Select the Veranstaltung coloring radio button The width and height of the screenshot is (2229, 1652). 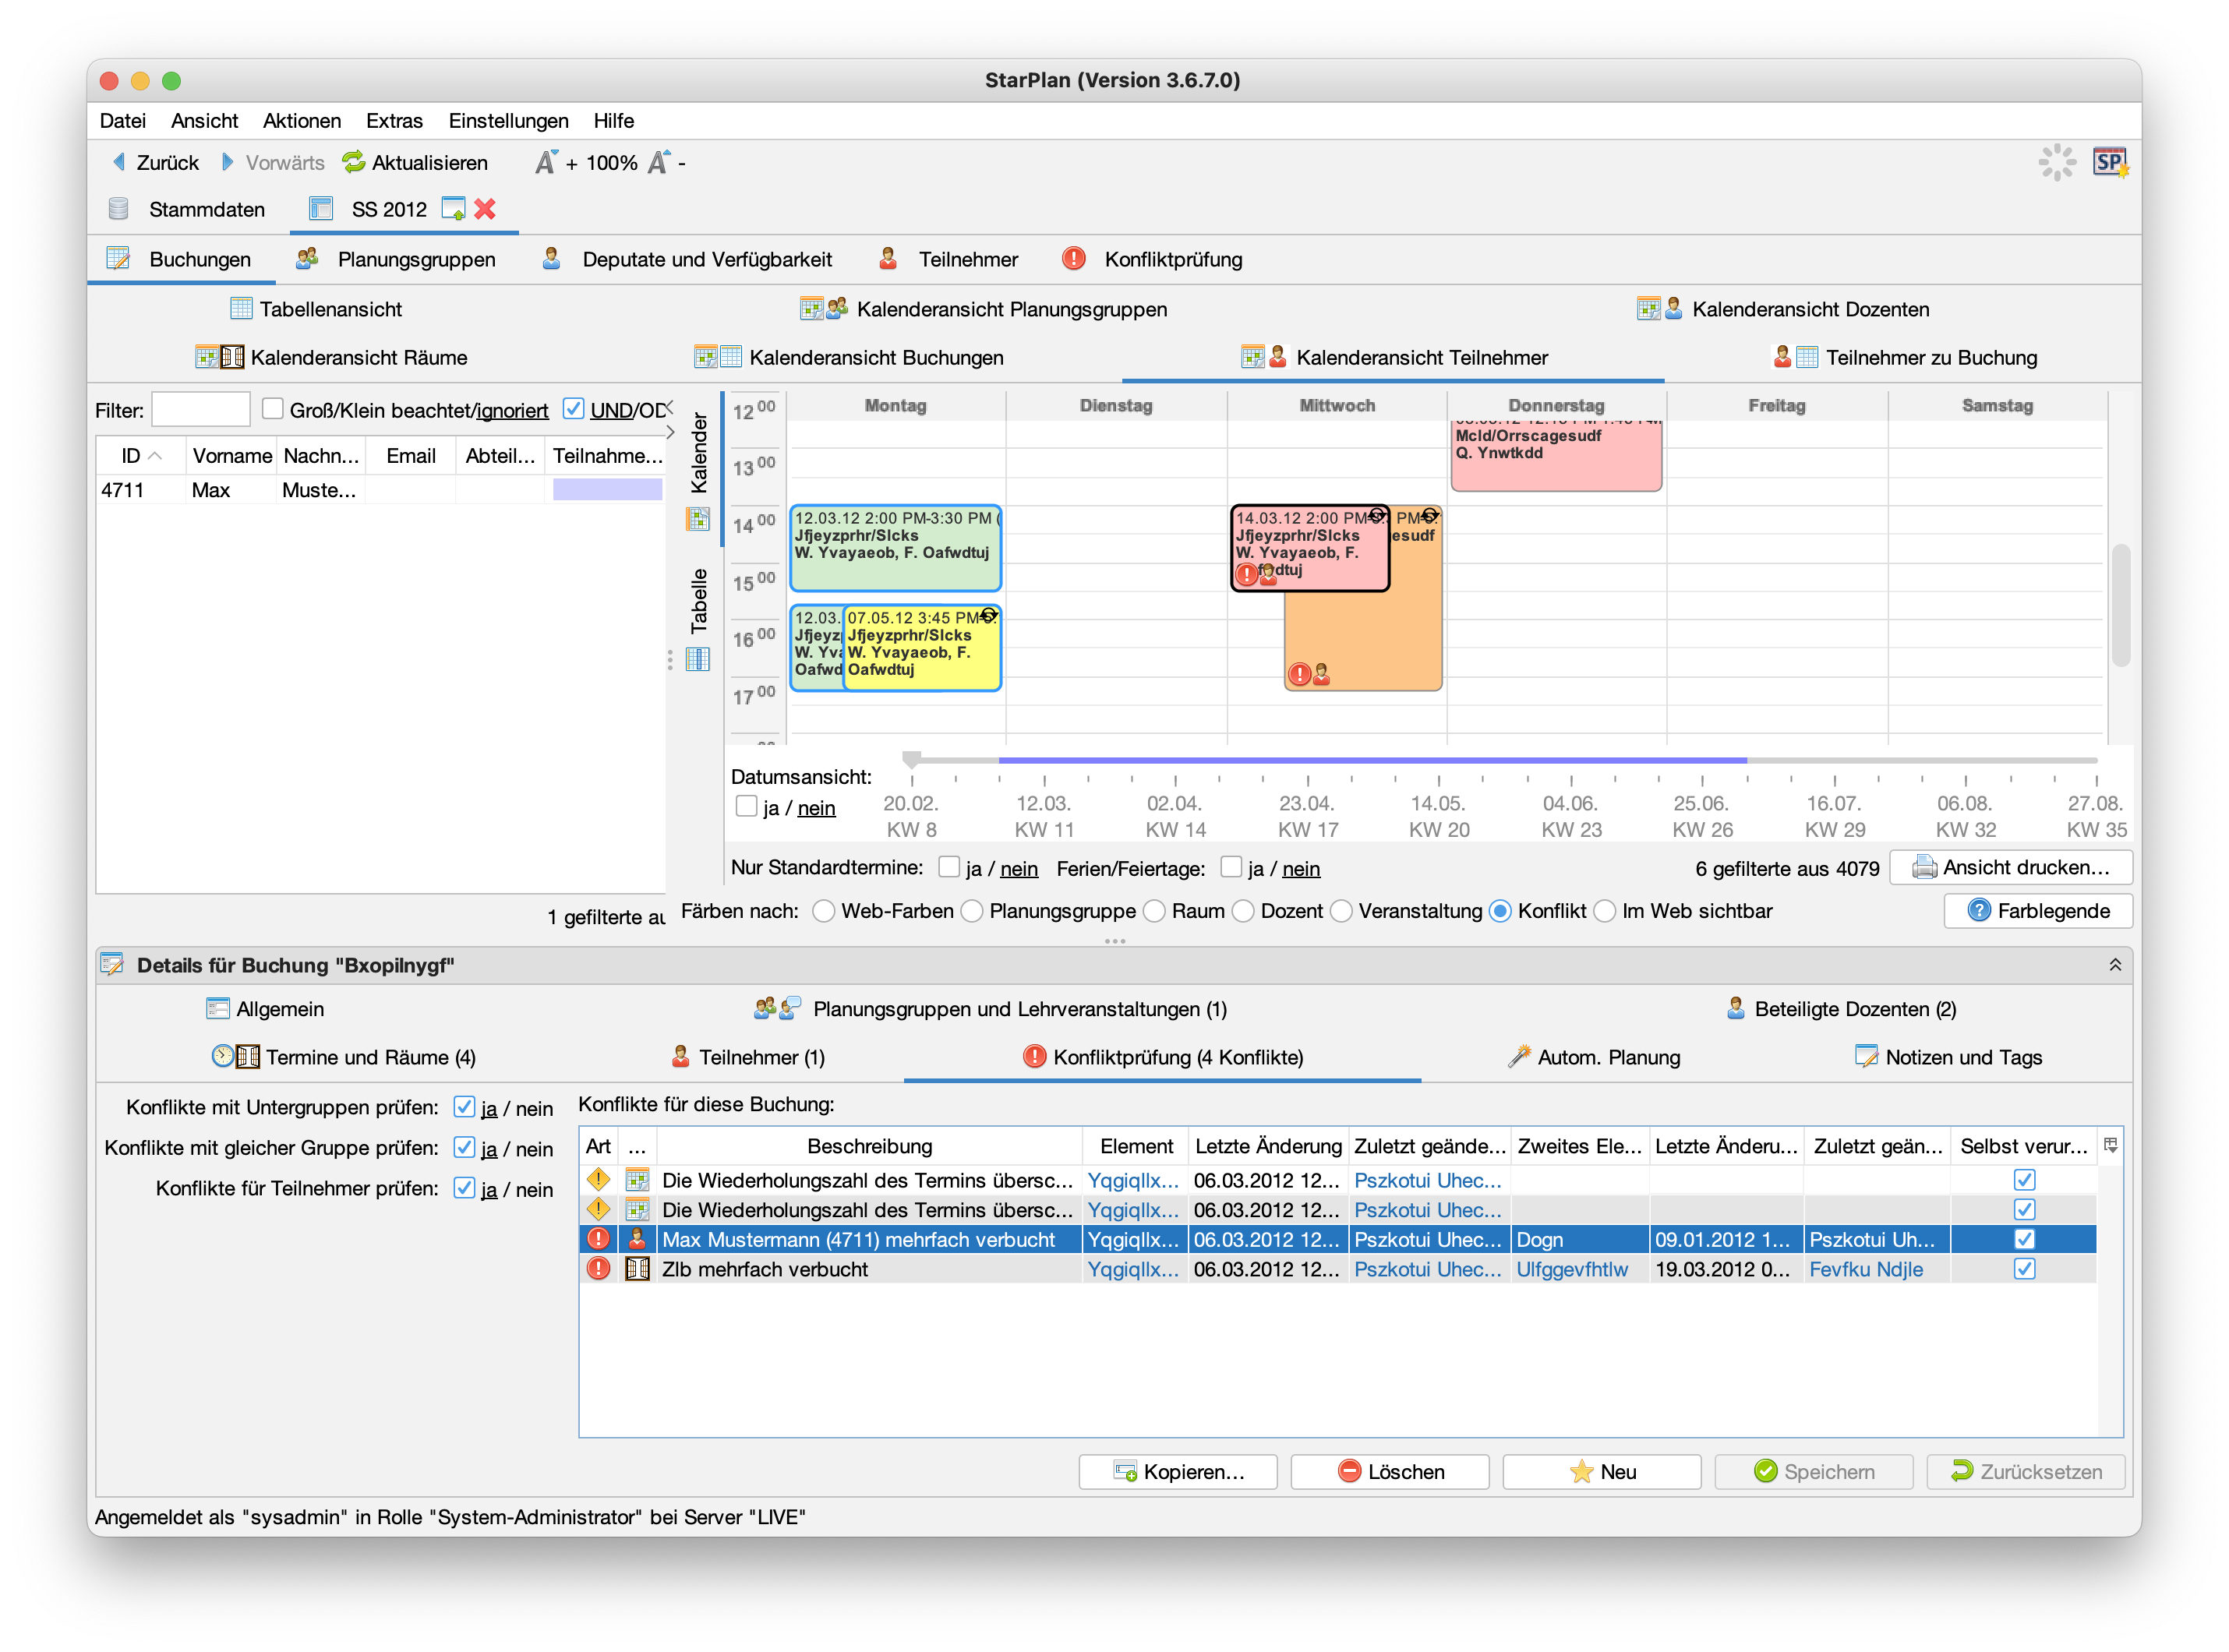[1342, 911]
